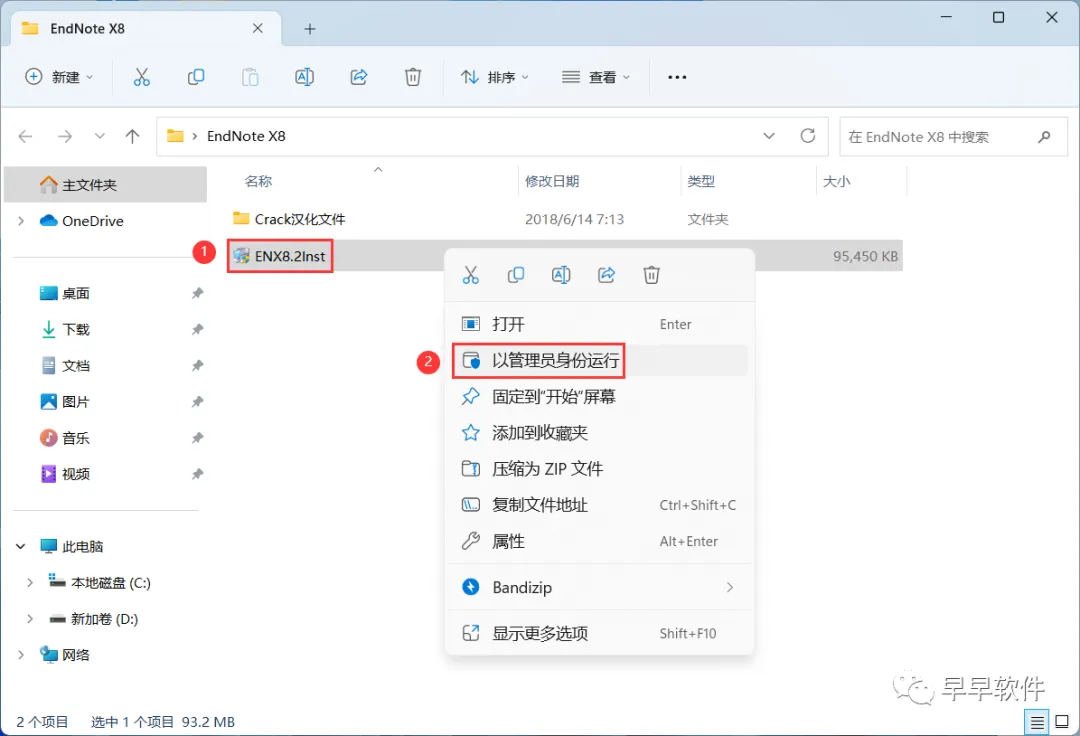Expand the 新加卷 (D:) node
Image resolution: width=1080 pixels, height=736 pixels.
pyautogui.click(x=30, y=619)
